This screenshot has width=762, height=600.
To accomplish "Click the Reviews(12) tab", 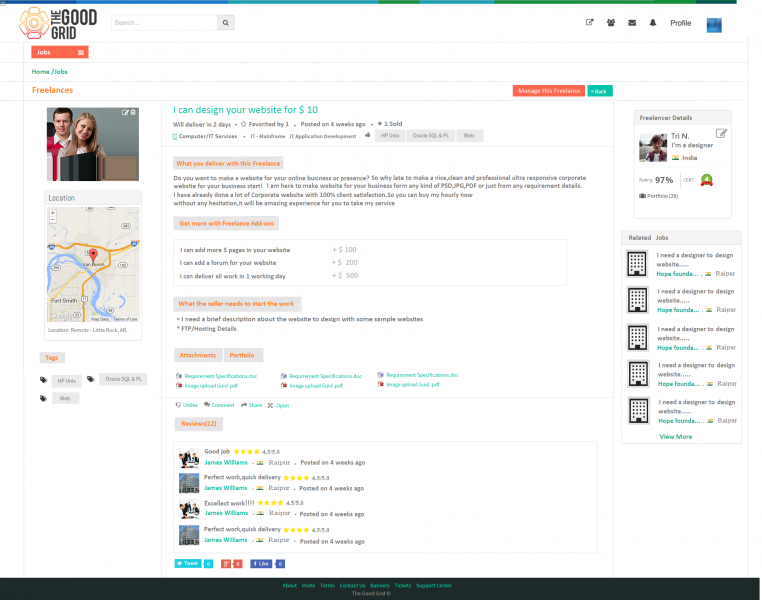I will point(199,424).
